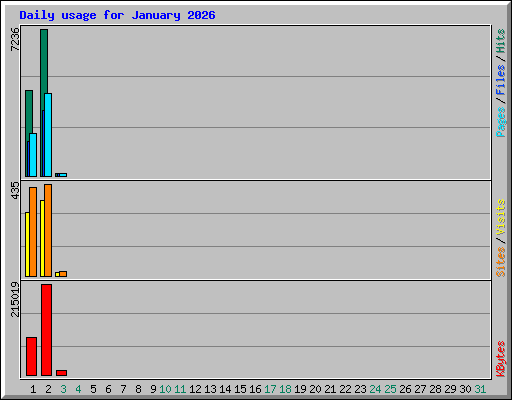Click day label 29 on the x-axis
512x400 pixels.
[x=450, y=389]
